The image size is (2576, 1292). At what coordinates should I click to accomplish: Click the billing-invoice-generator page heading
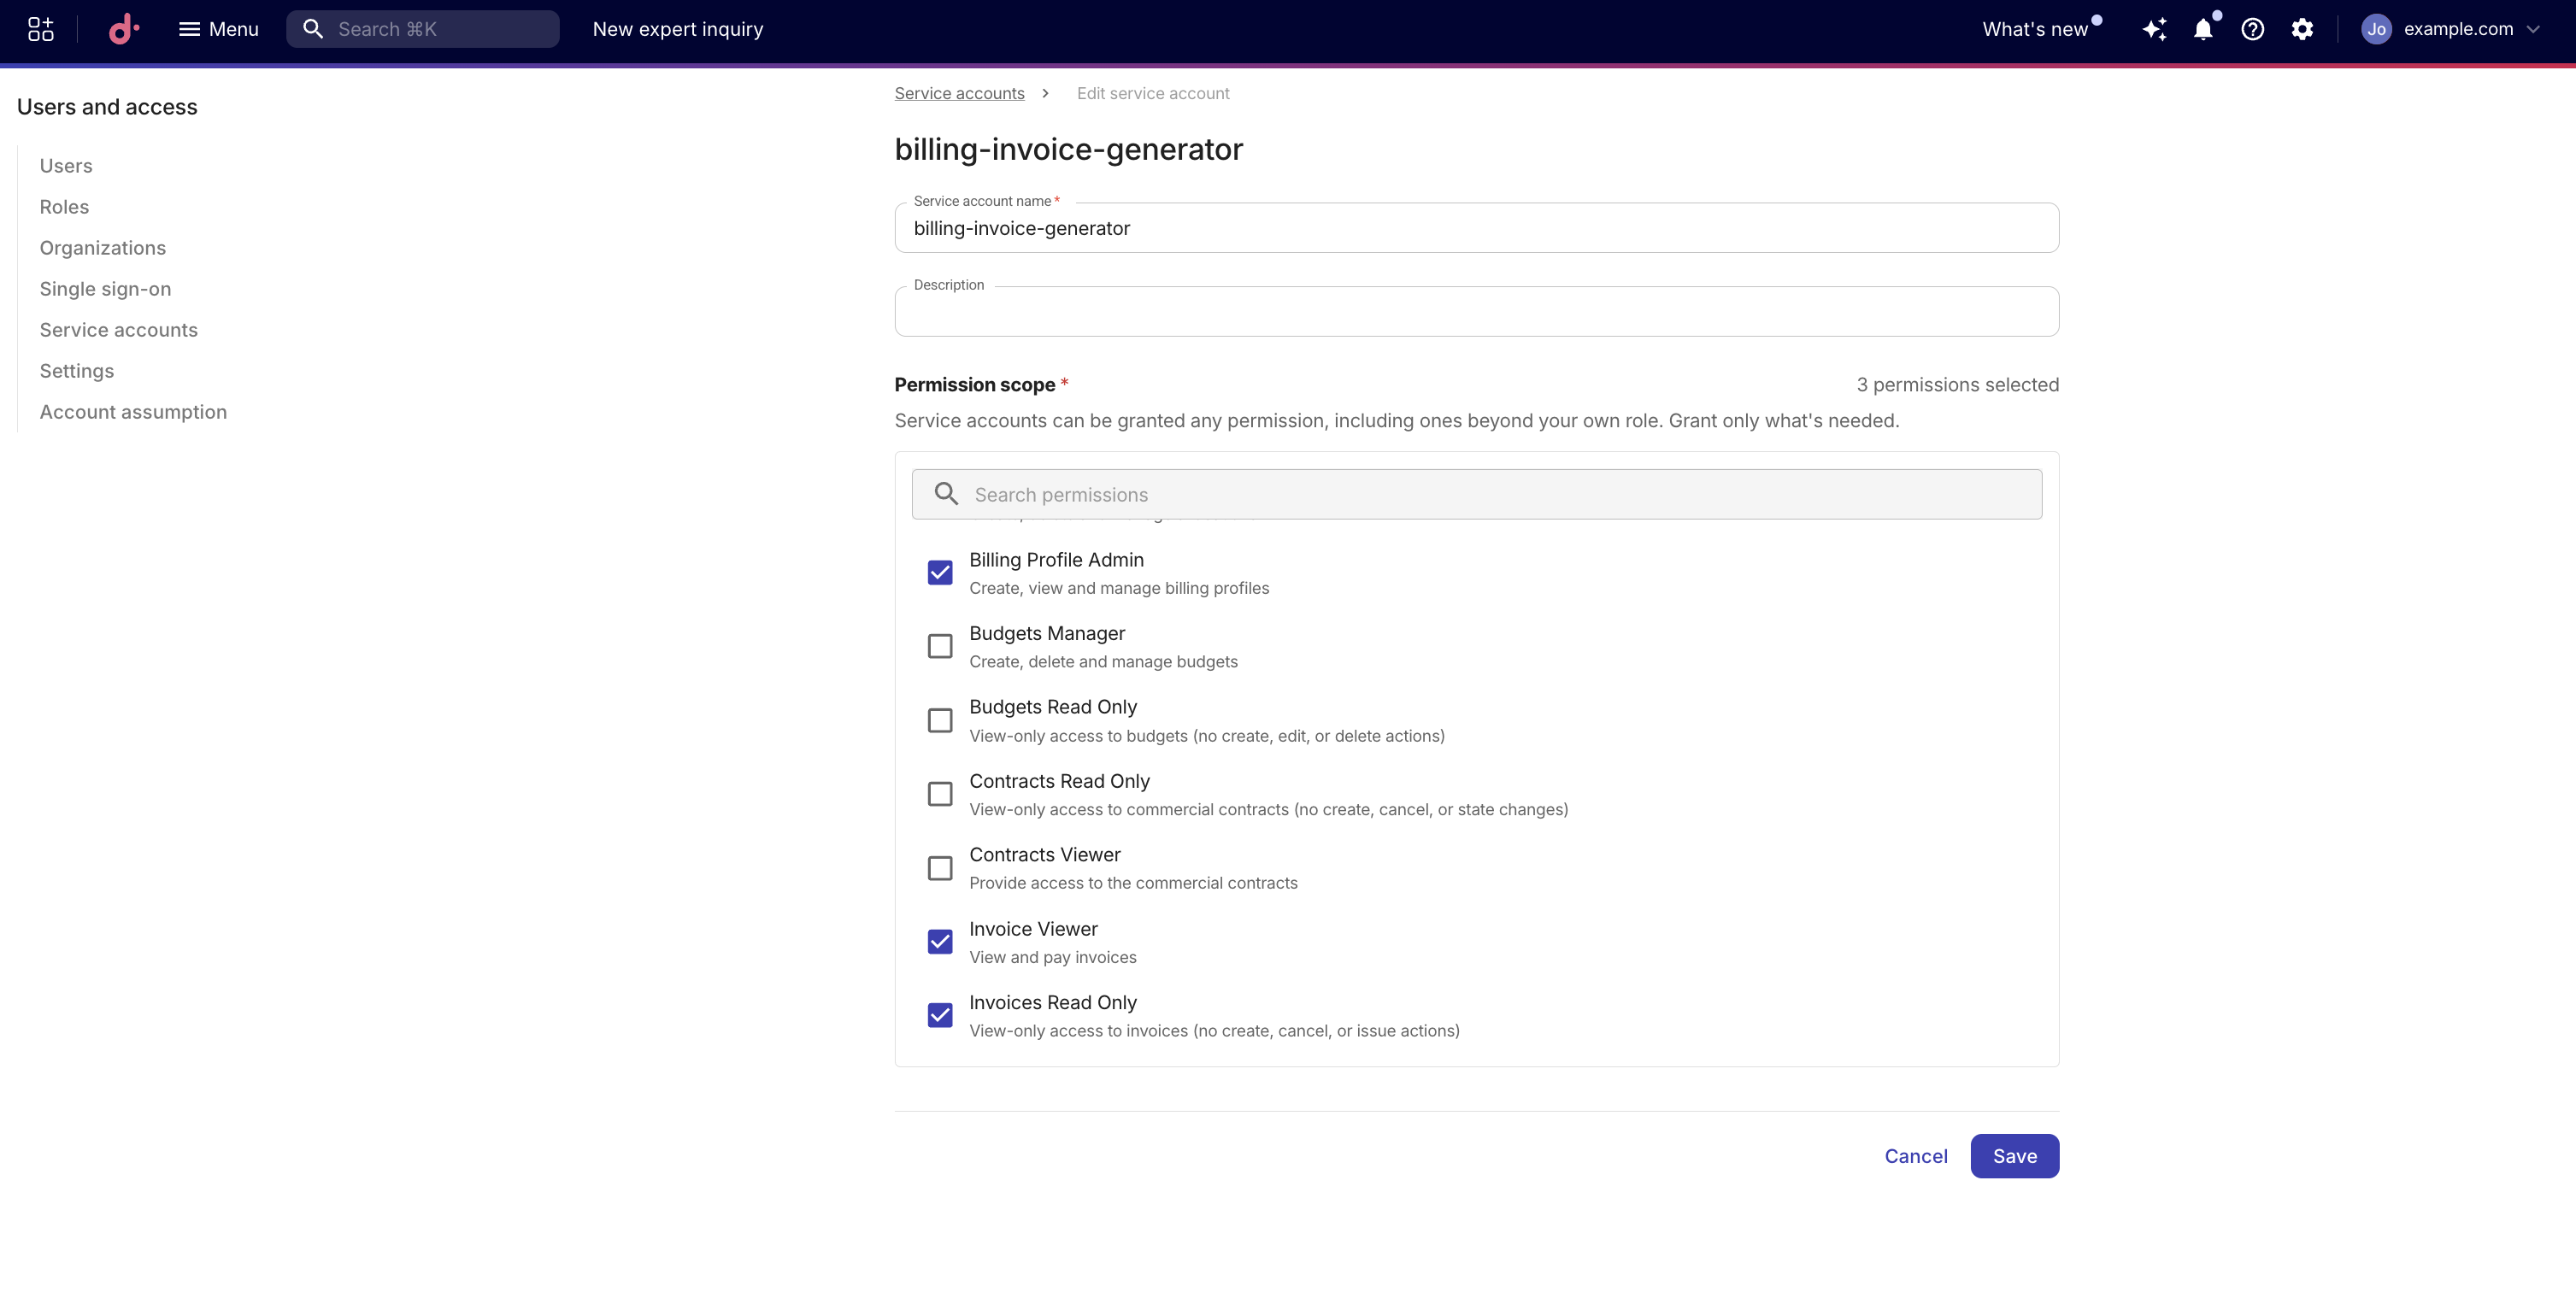1068,149
